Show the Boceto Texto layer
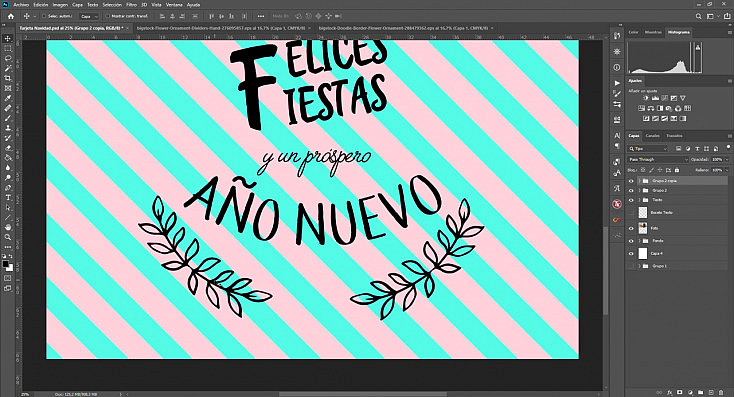The width and height of the screenshot is (734, 397). click(631, 213)
